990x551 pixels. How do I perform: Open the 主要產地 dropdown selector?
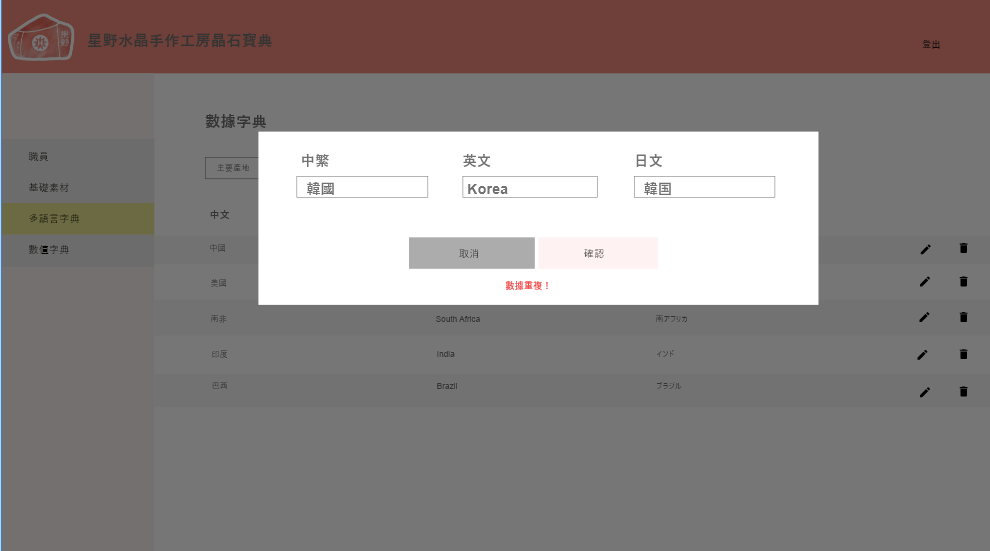click(x=232, y=168)
